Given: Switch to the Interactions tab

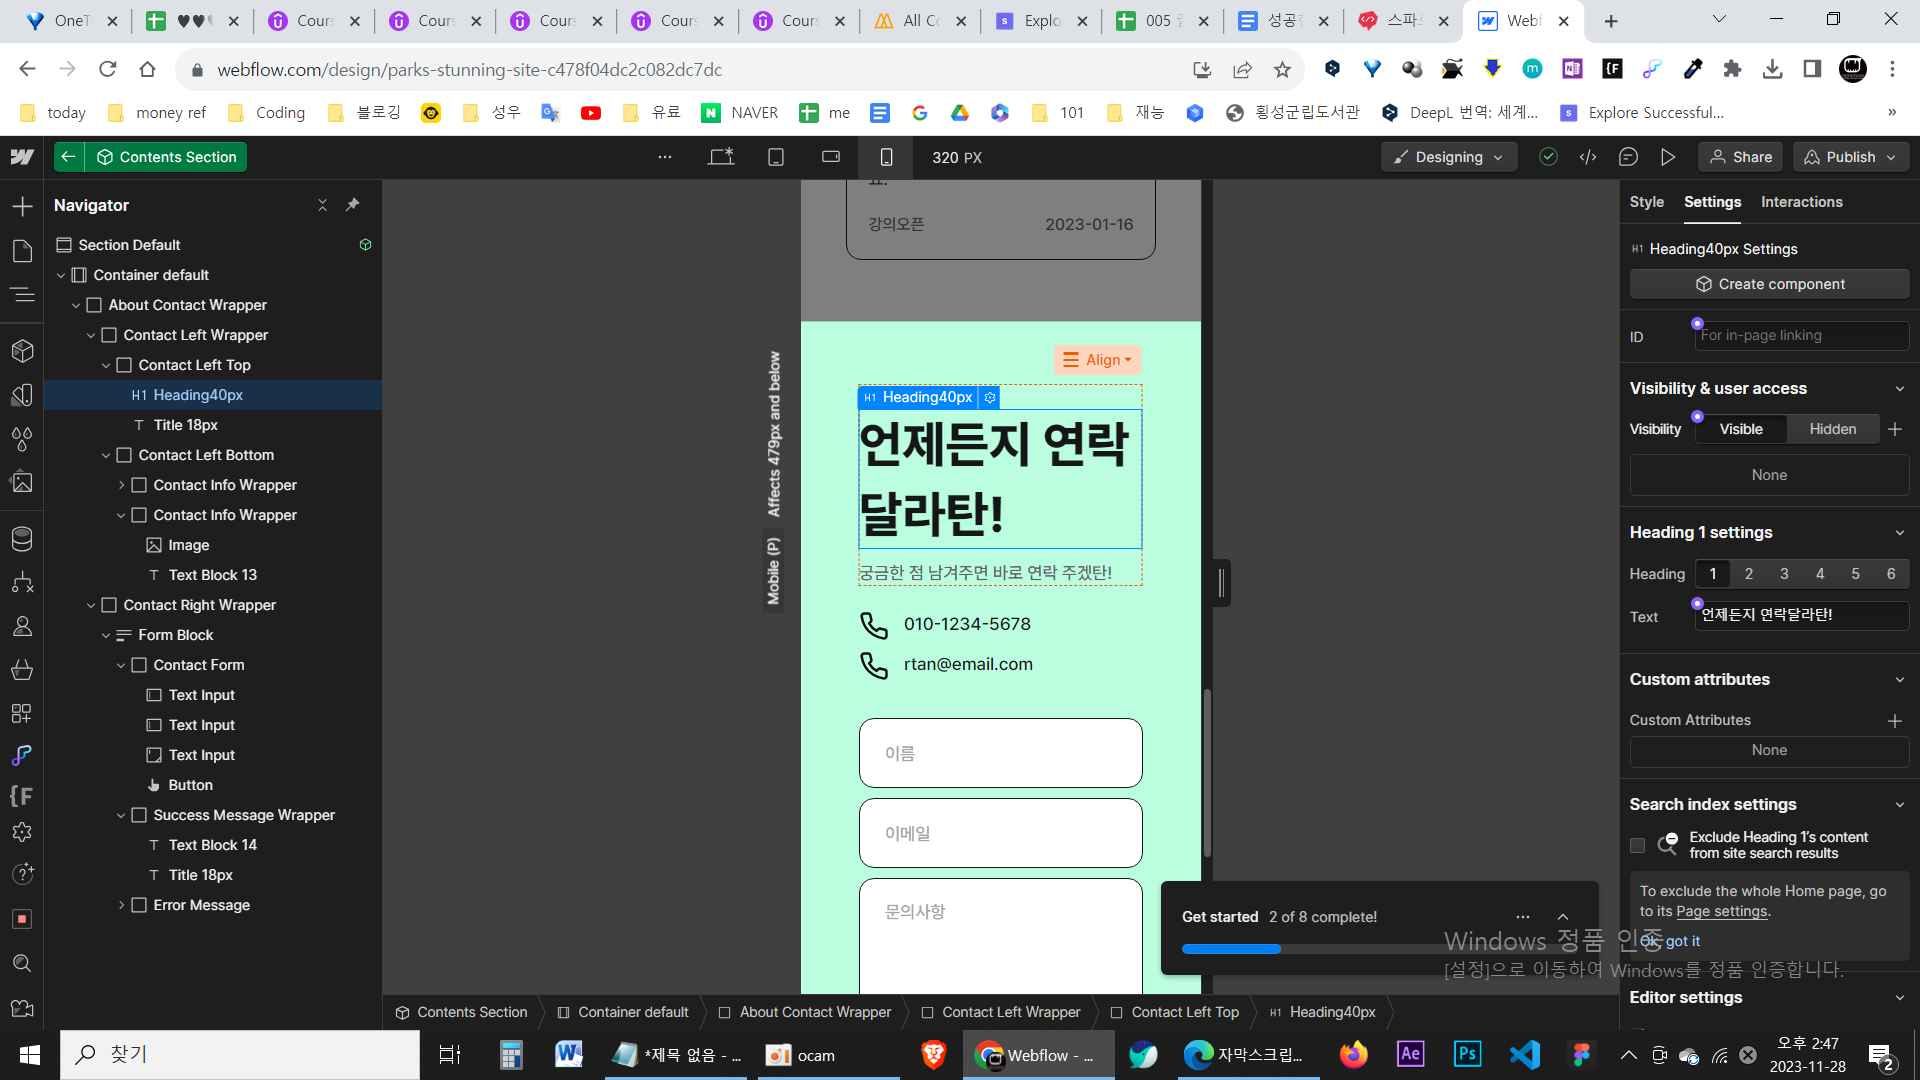Looking at the screenshot, I should (x=1801, y=202).
